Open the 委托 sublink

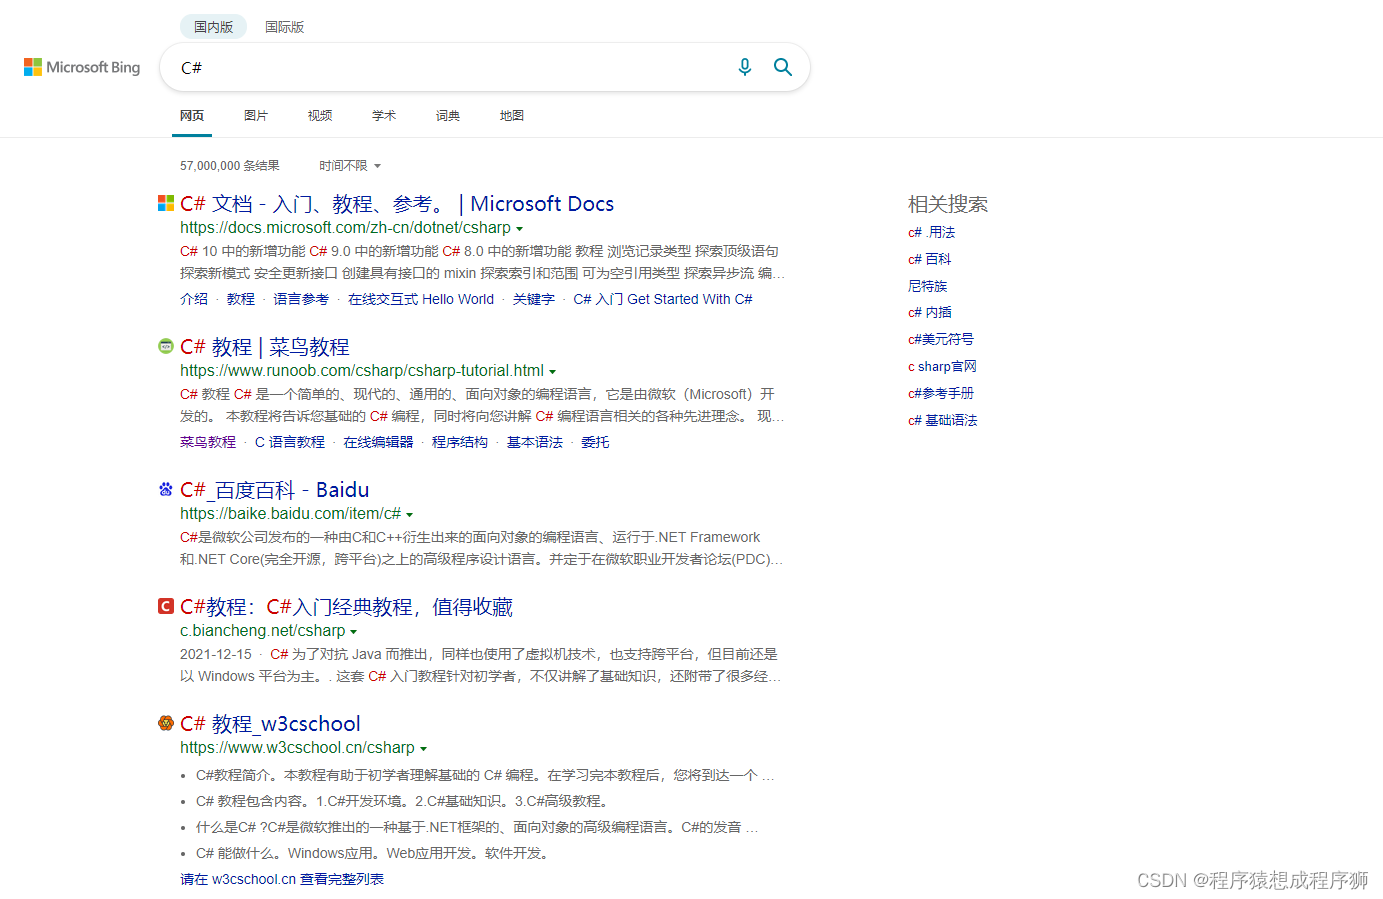click(595, 442)
